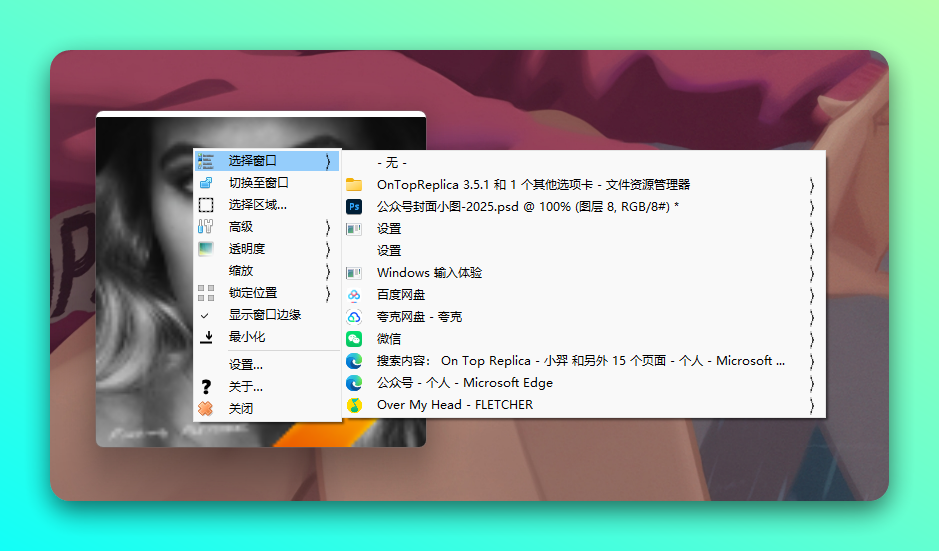Image resolution: width=939 pixels, height=551 pixels.
Task: Select the 公众号封面小图-2025.psd window entry
Action: [x=583, y=207]
